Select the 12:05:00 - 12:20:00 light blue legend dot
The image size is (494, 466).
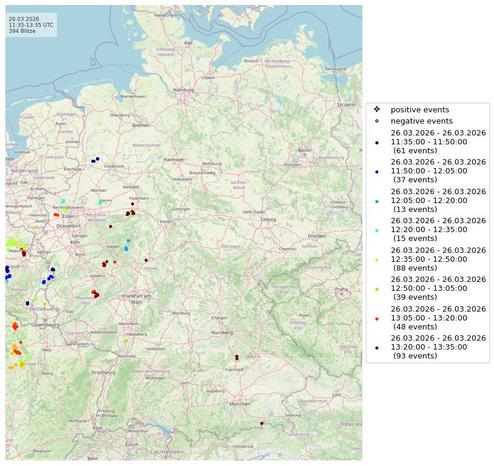coord(377,201)
